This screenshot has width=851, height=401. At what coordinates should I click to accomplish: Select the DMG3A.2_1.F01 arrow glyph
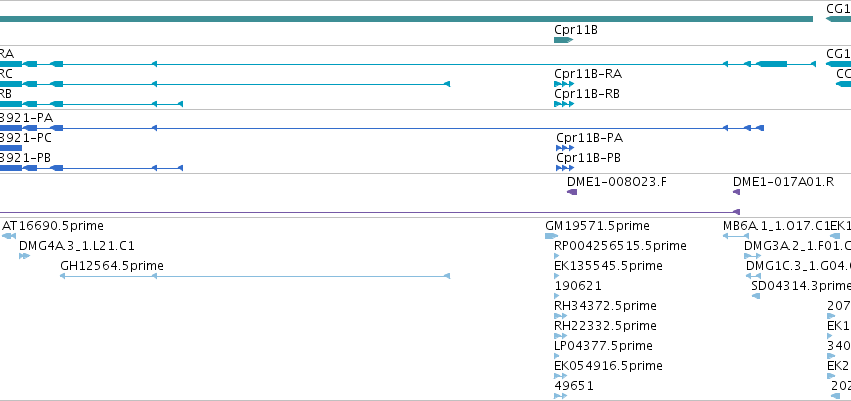tap(753, 256)
